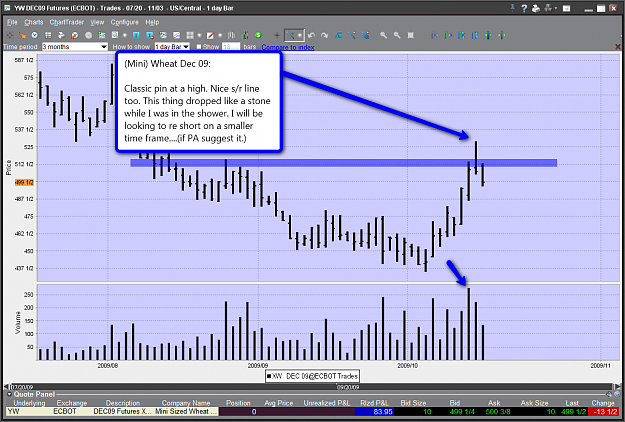Screen dimensions: 625x422
Task: Click the vertical bars chart type icon
Action: tap(231, 35)
